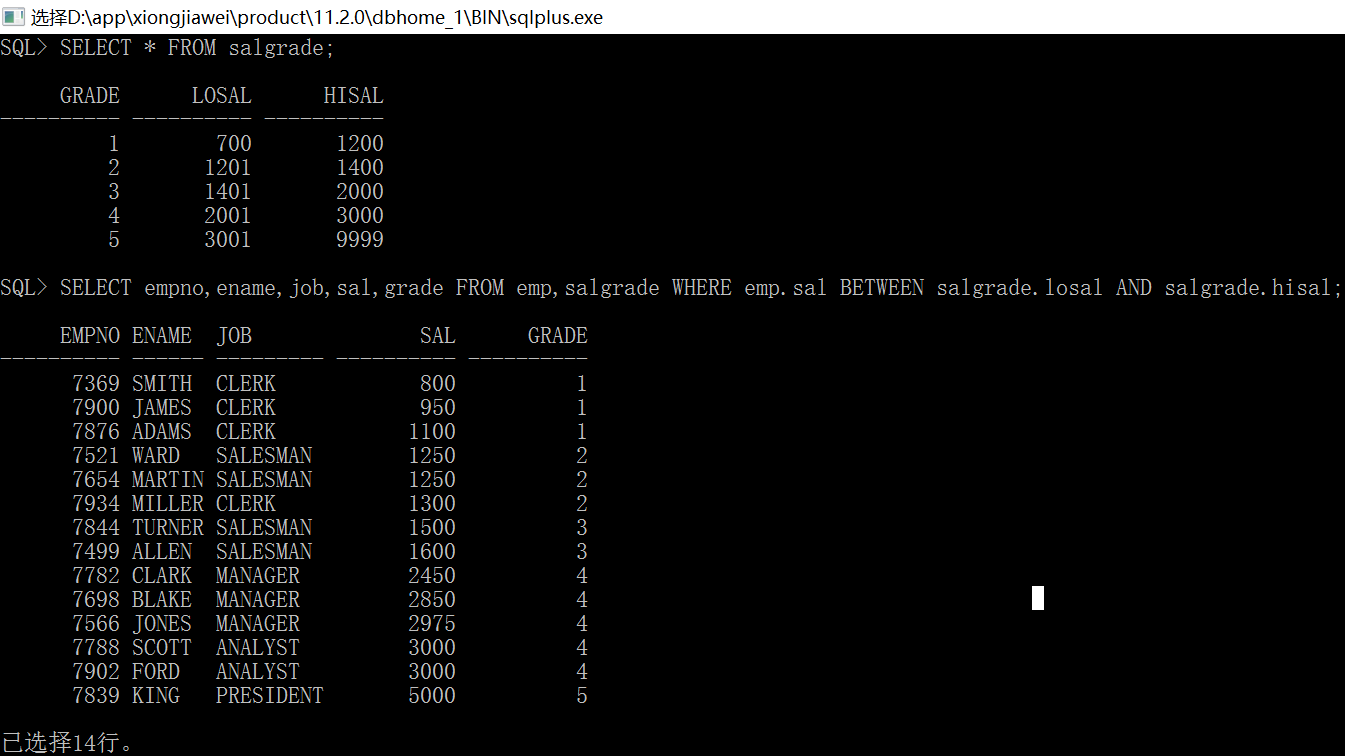Click the sqlplus window icon in the title bar
The image size is (1345, 756).
(x=13, y=16)
